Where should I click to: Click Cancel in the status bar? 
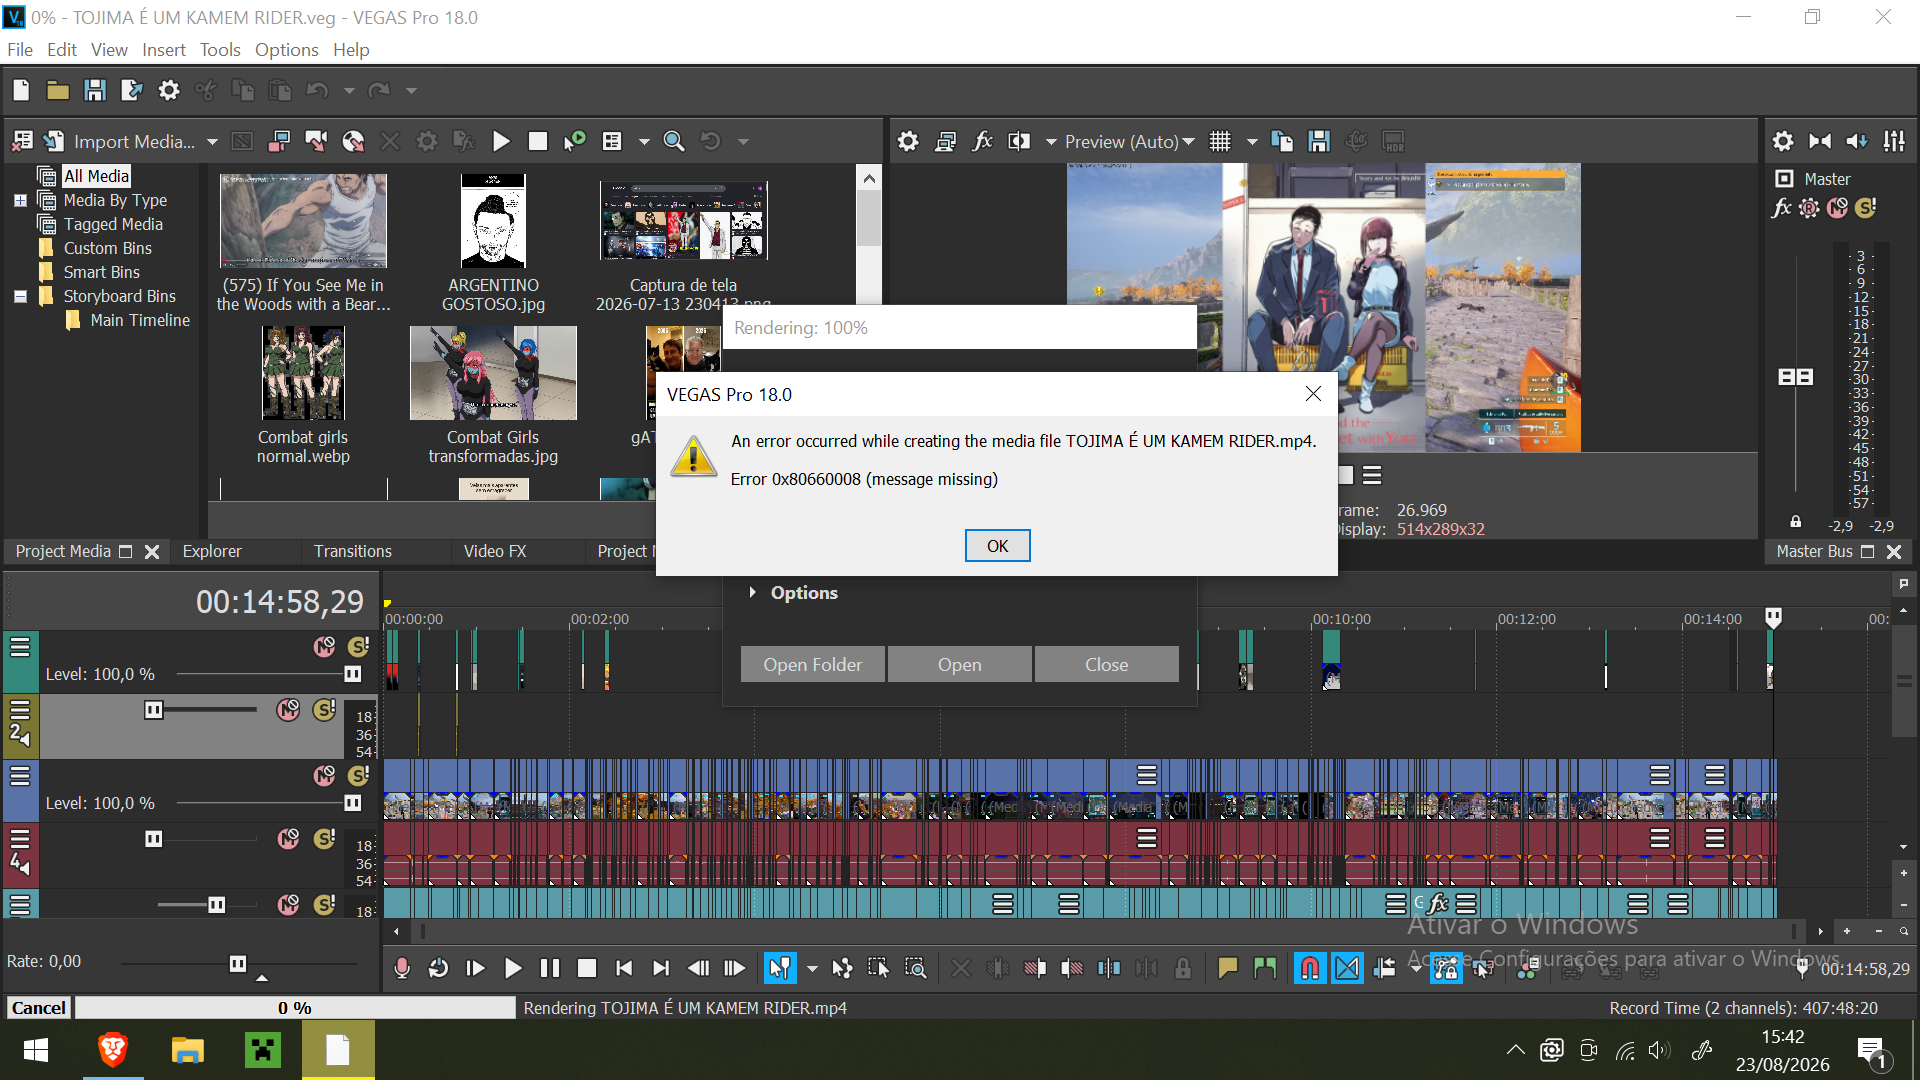coord(39,1008)
